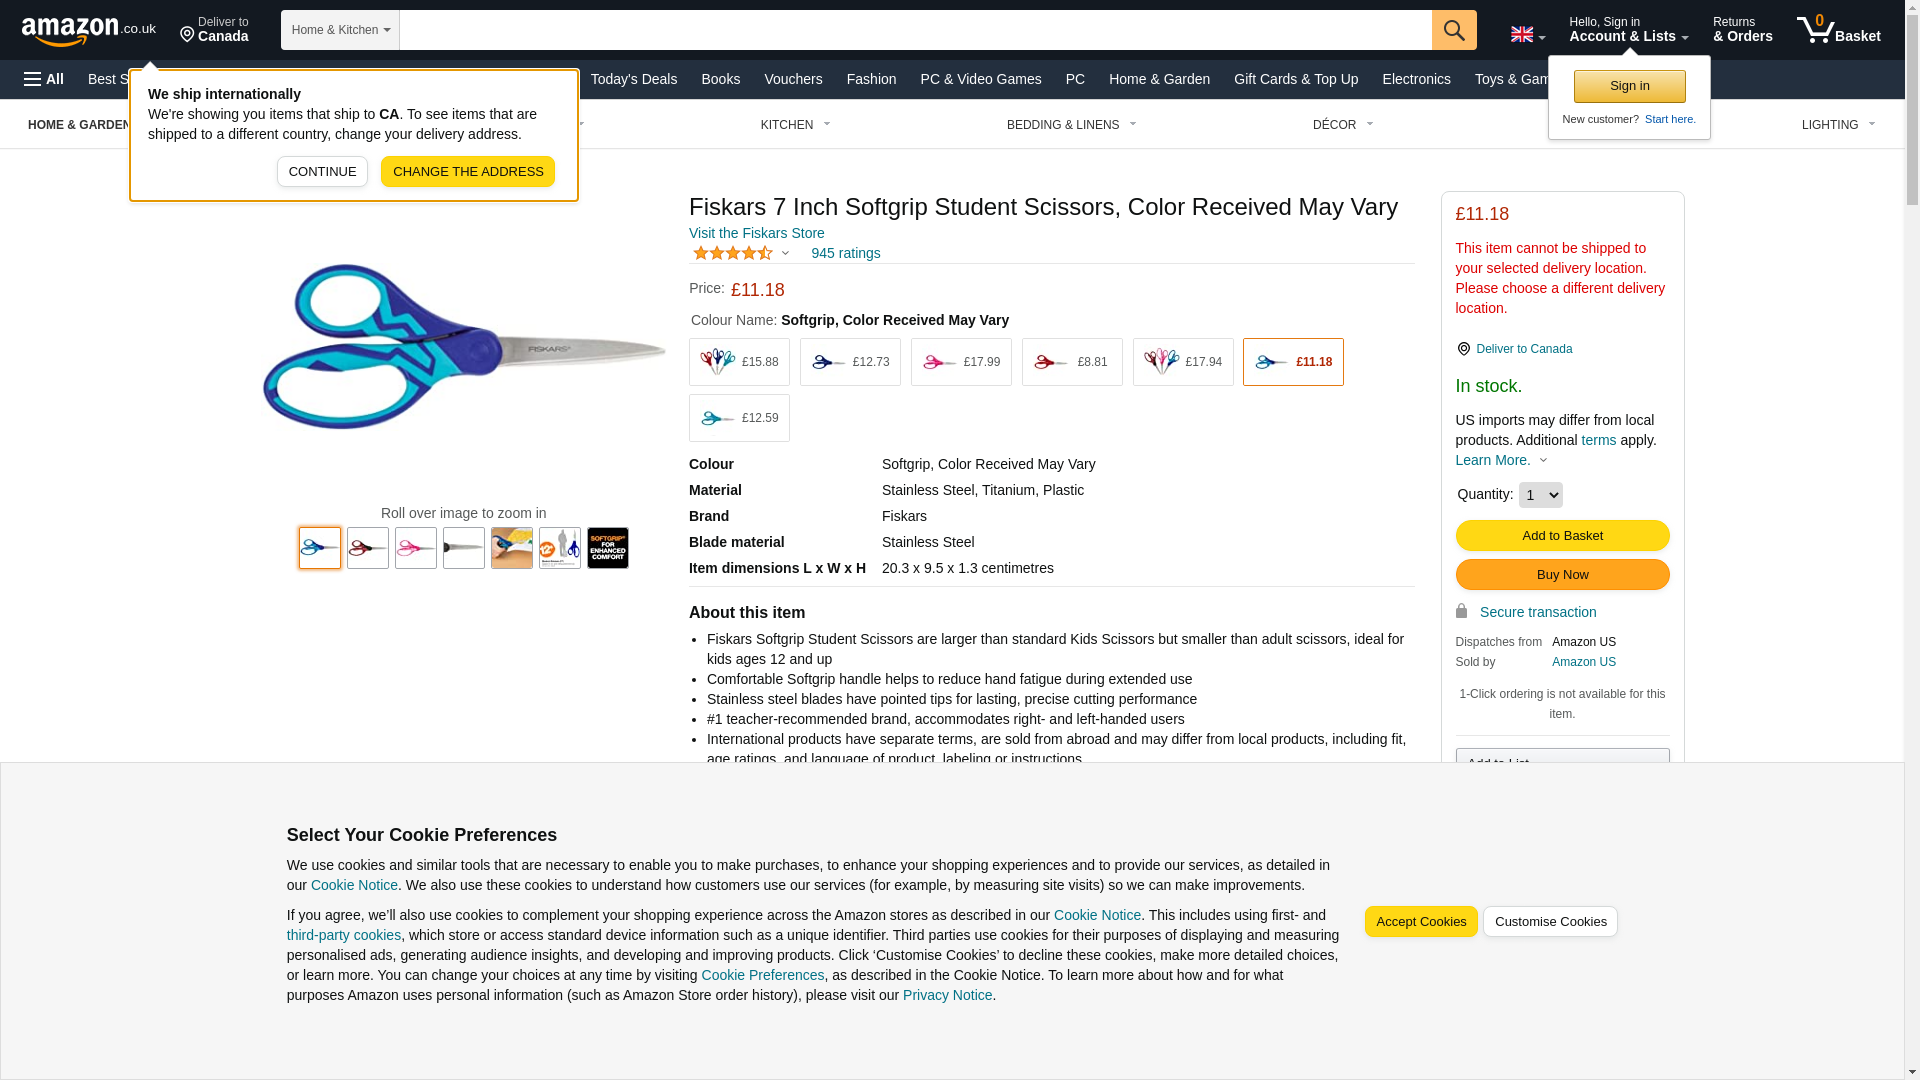Open the Quantity dropdown

click(1540, 495)
